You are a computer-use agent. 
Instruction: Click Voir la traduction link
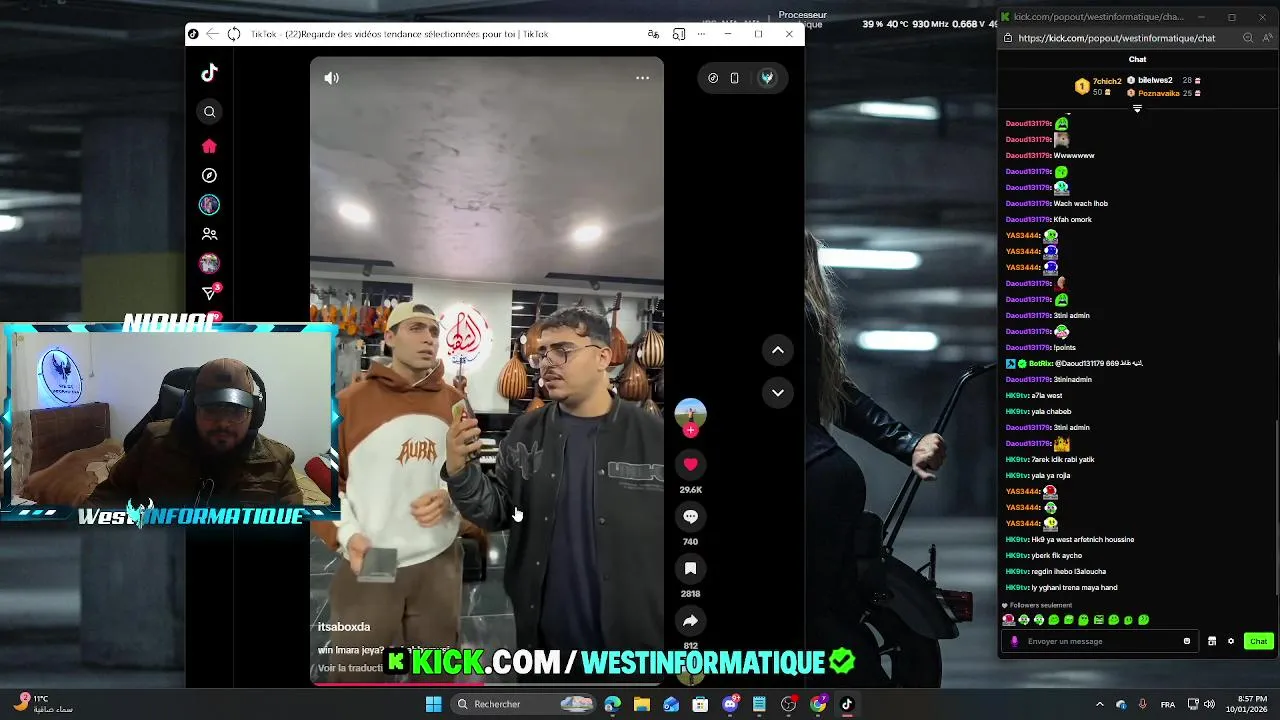pos(350,668)
